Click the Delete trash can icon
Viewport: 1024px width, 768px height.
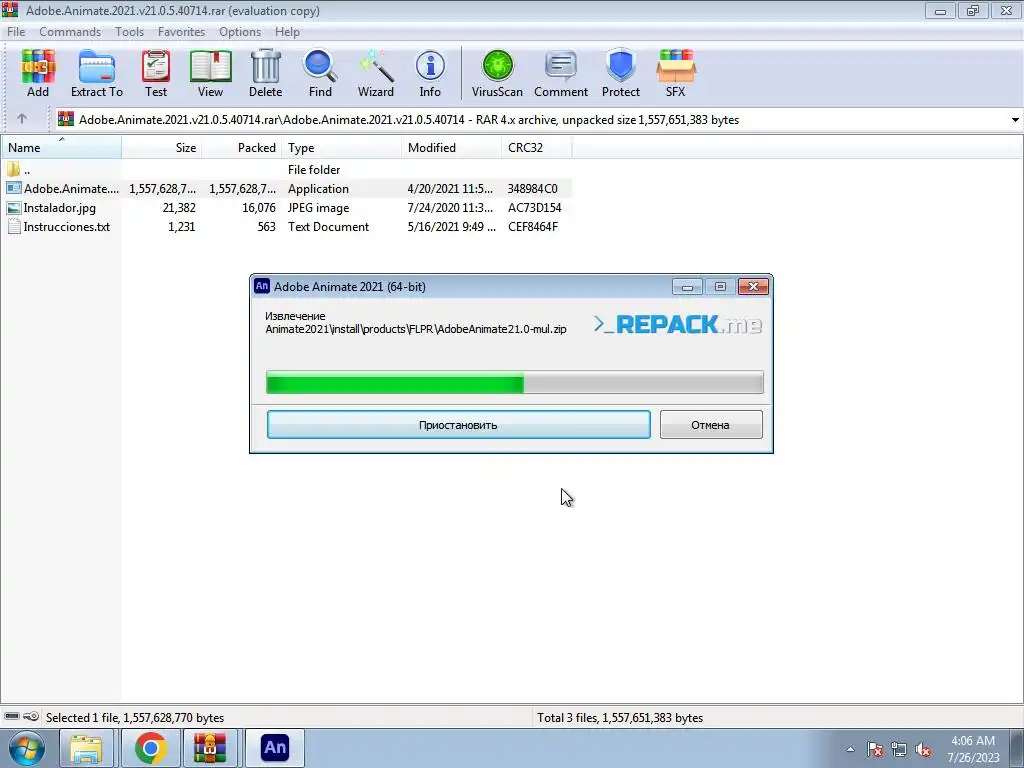265,73
